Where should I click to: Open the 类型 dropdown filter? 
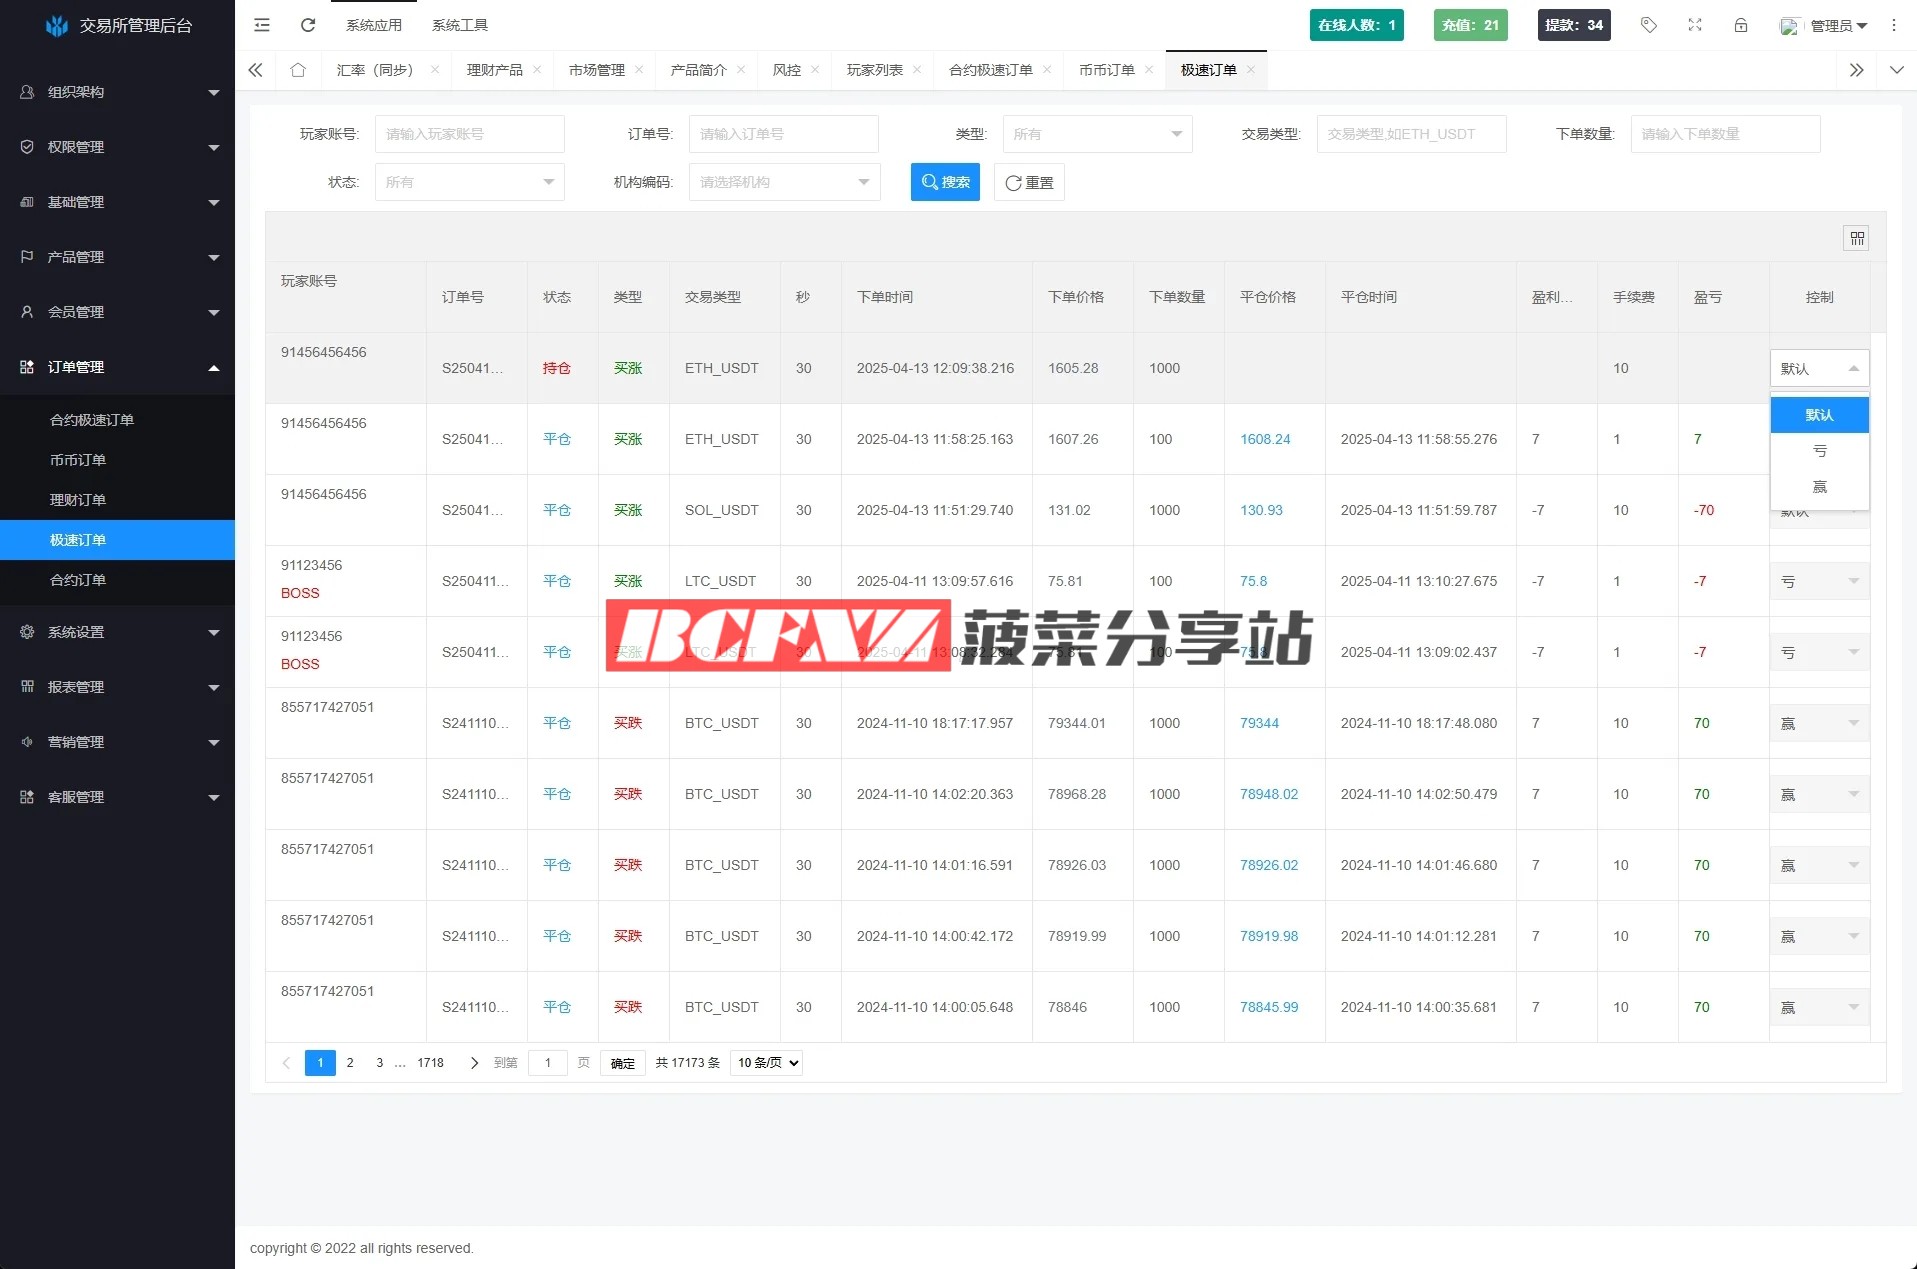tap(1096, 134)
